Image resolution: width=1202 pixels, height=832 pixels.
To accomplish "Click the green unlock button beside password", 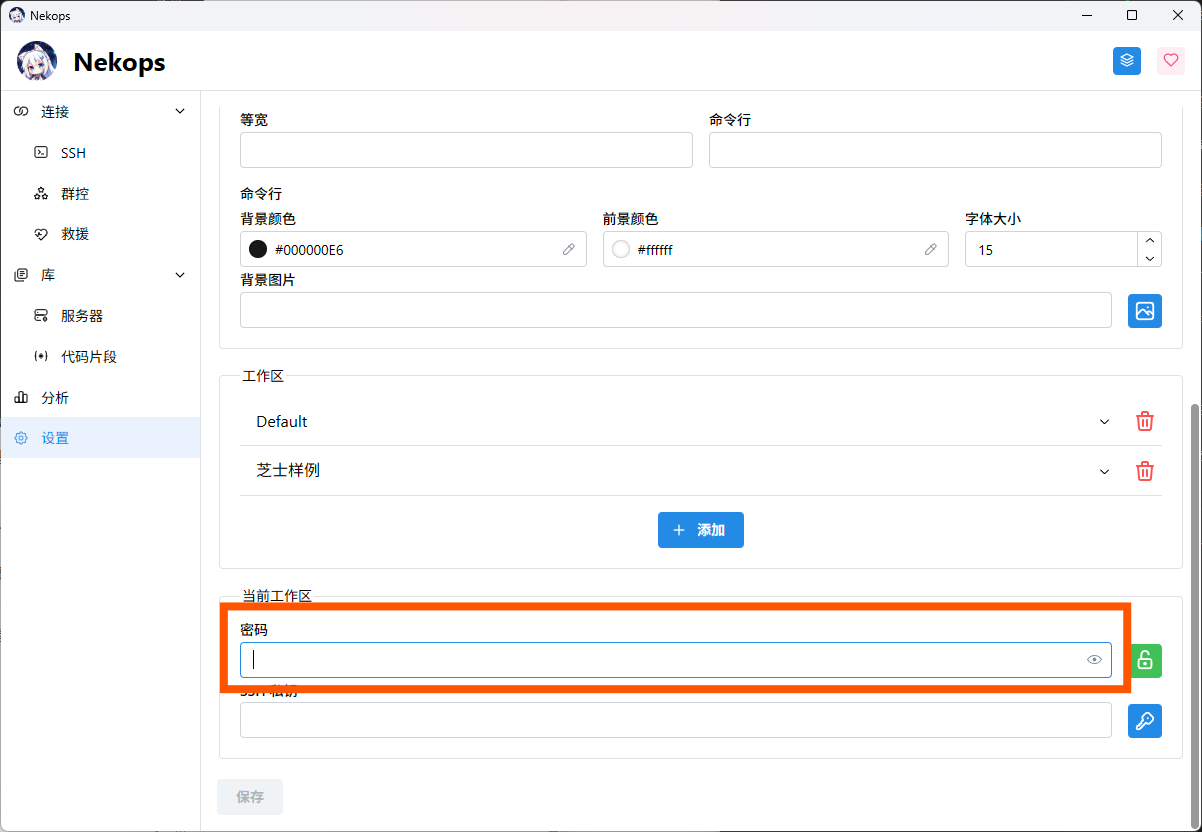I will point(1145,660).
